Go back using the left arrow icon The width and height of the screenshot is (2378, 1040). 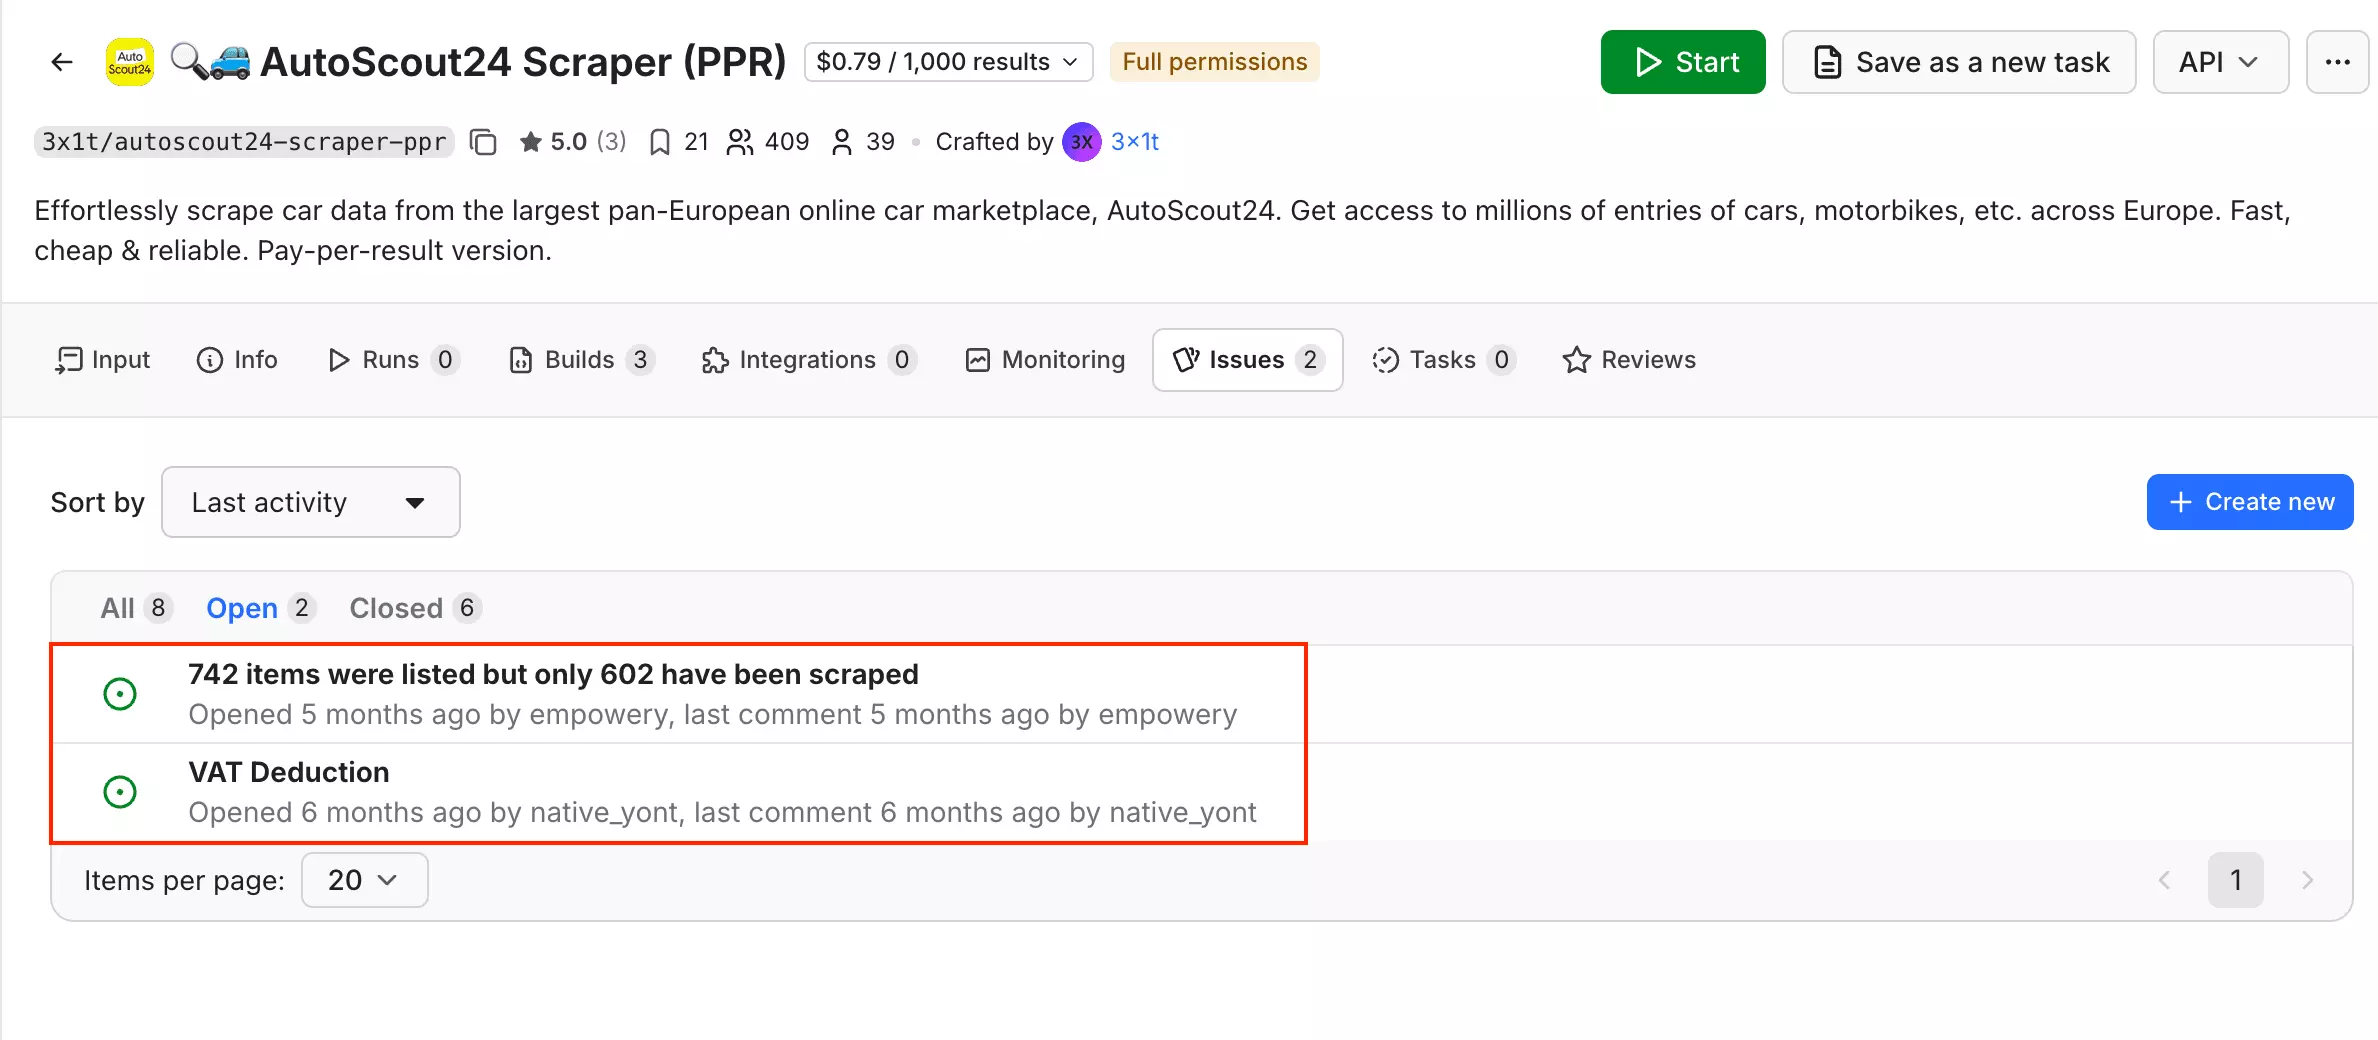coord(62,62)
